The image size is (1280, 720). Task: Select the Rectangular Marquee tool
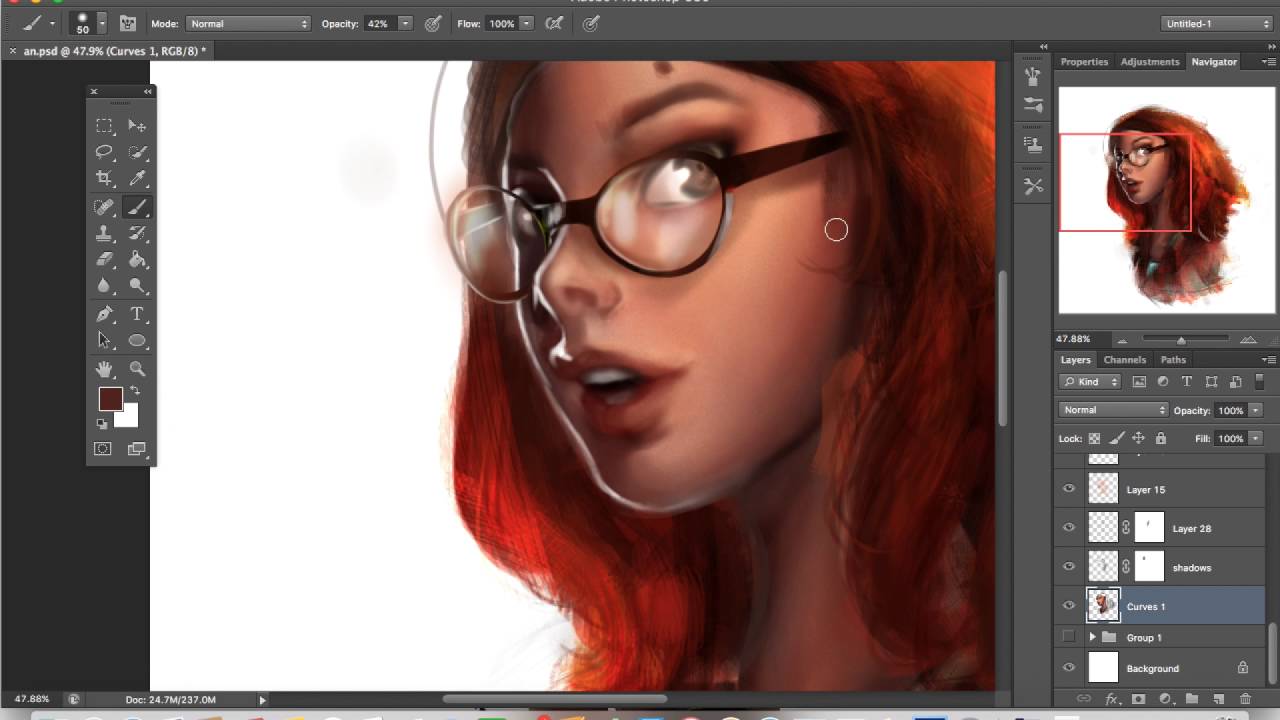tap(104, 126)
